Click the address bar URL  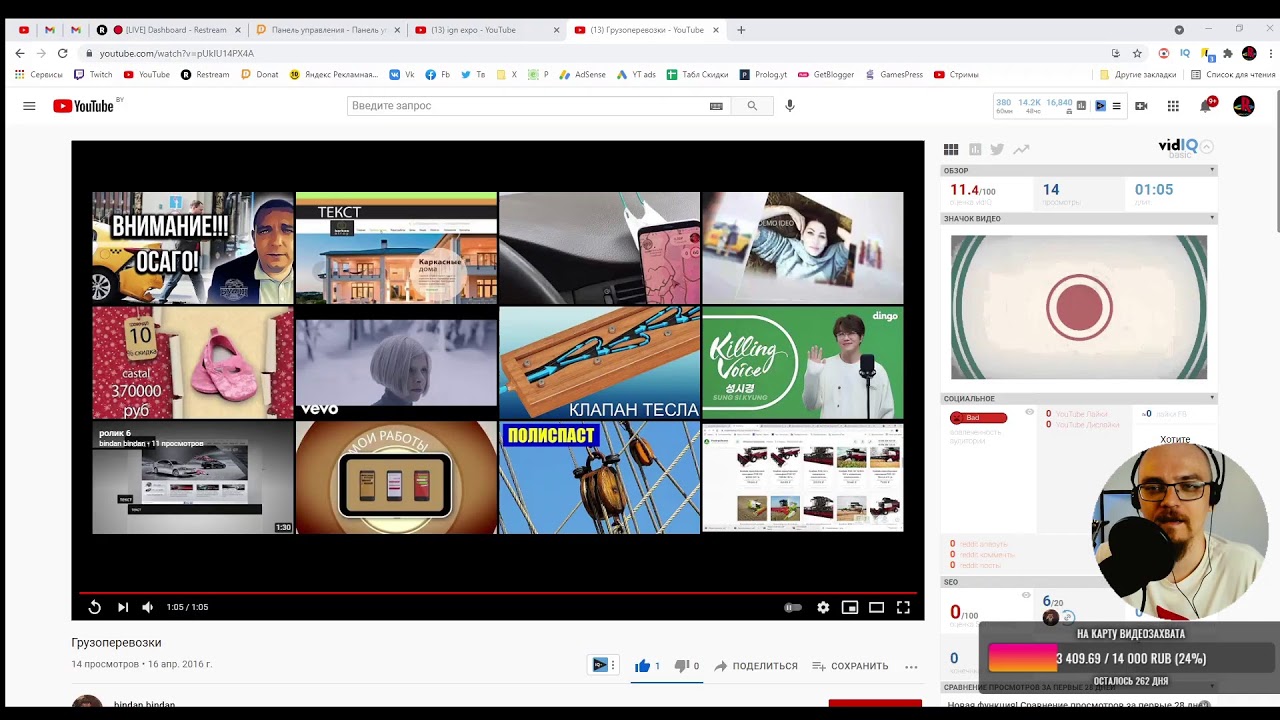pyautogui.click(x=177, y=53)
